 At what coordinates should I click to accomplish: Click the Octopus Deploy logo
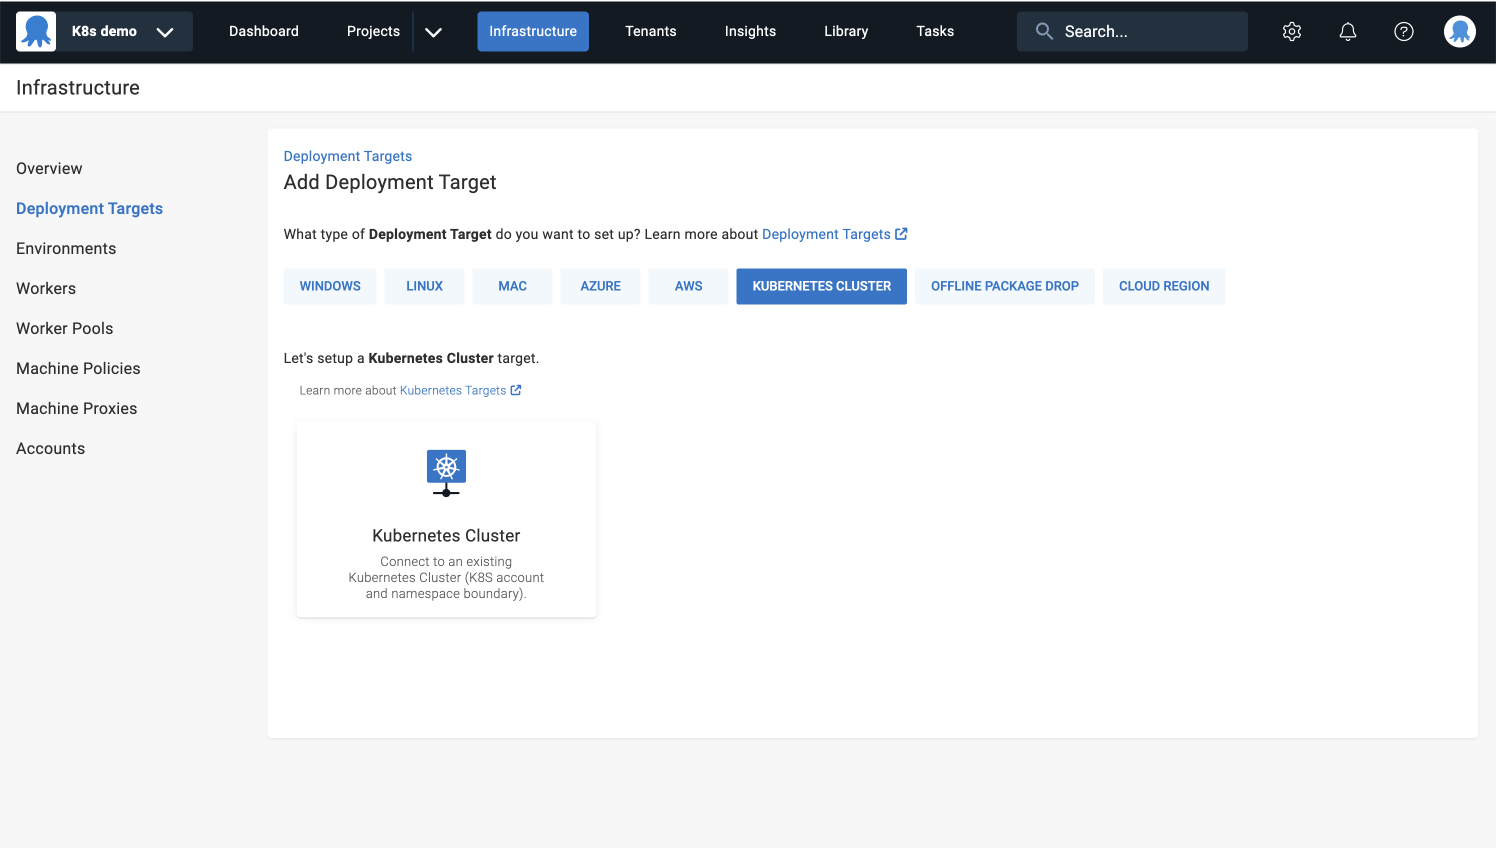(x=36, y=30)
